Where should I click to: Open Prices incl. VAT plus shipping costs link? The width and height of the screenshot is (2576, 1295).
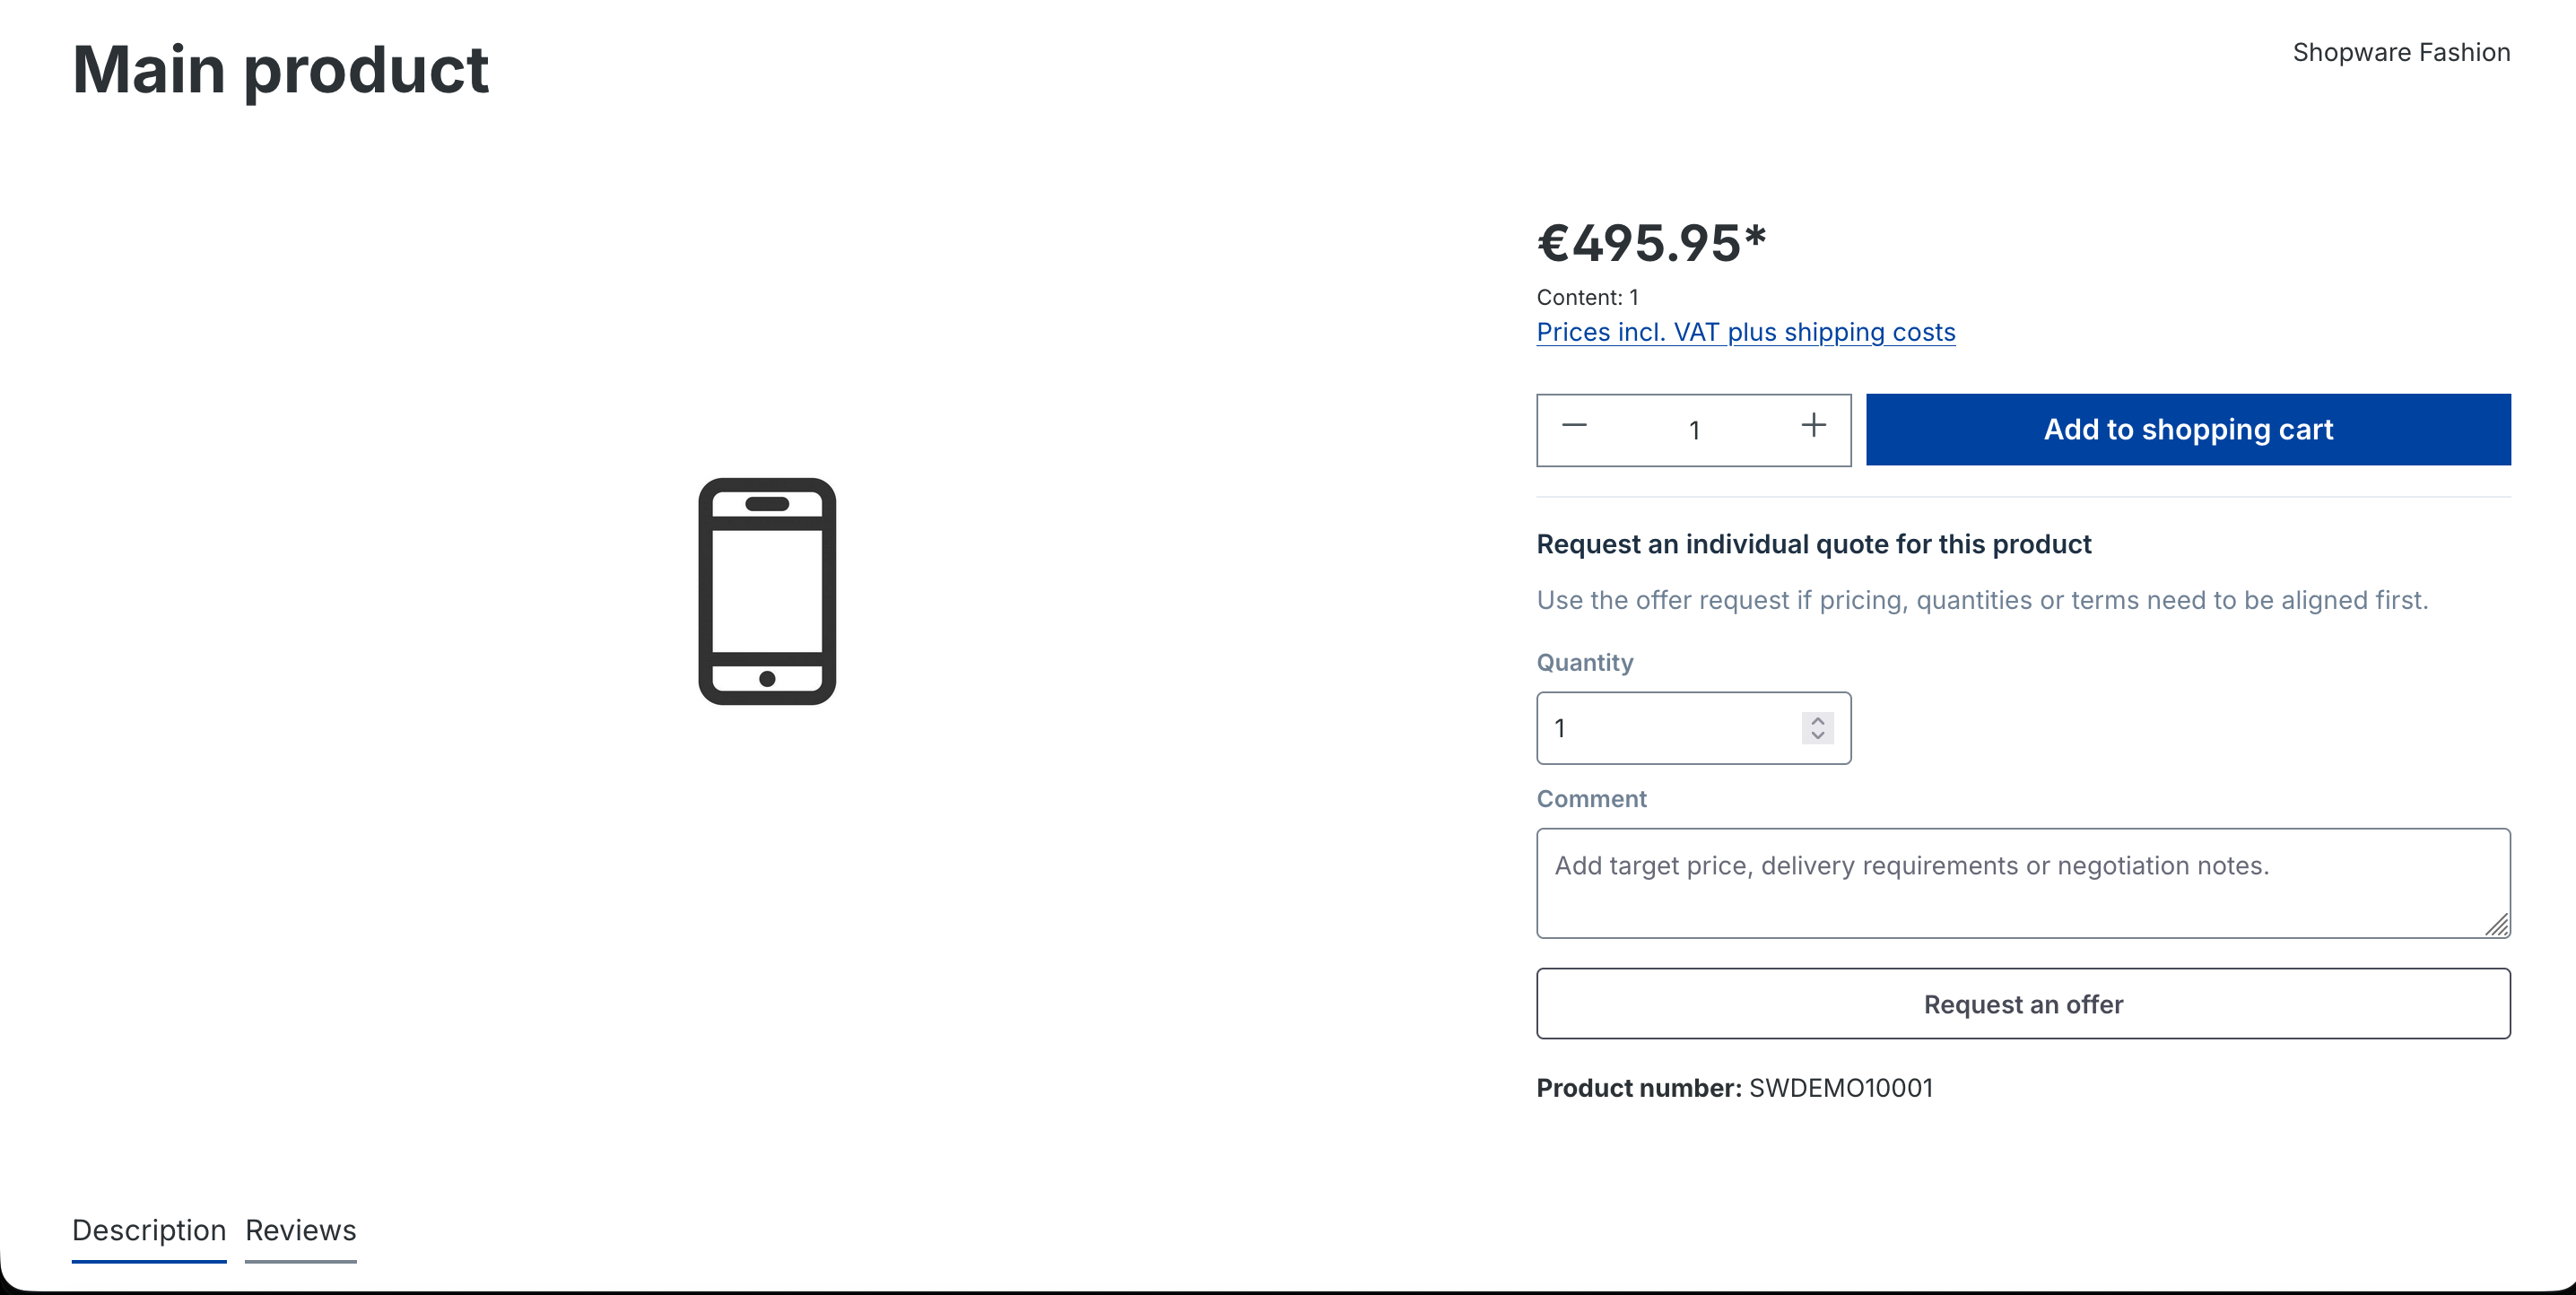[x=1745, y=332]
